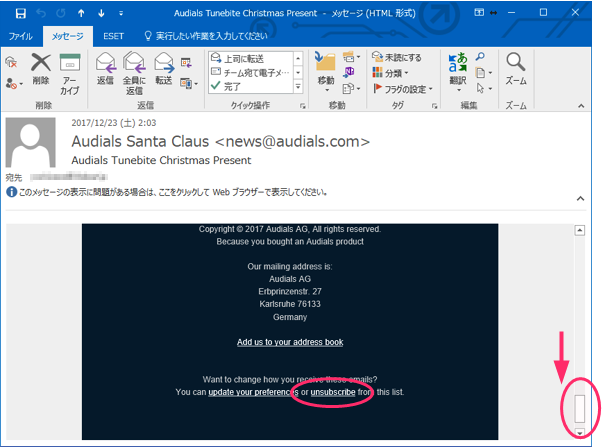The width and height of the screenshot is (604, 447).
Task: Expand the quick steps gallery
Action: click(x=298, y=87)
